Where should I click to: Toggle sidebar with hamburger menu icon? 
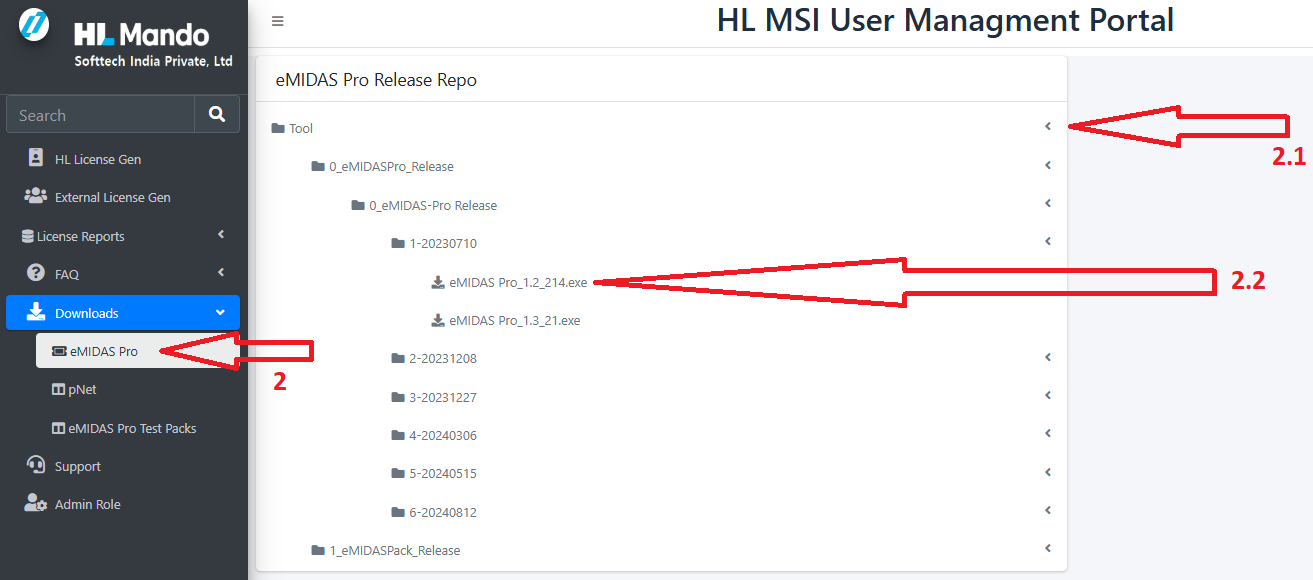(x=277, y=21)
